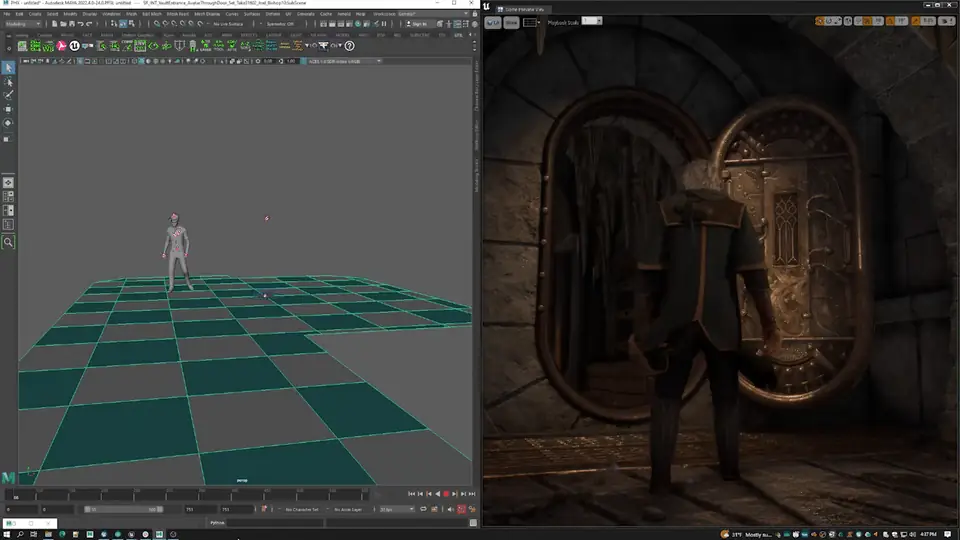This screenshot has height=540, width=960.
Task: Click the shield shelf icon
Action: [179, 46]
